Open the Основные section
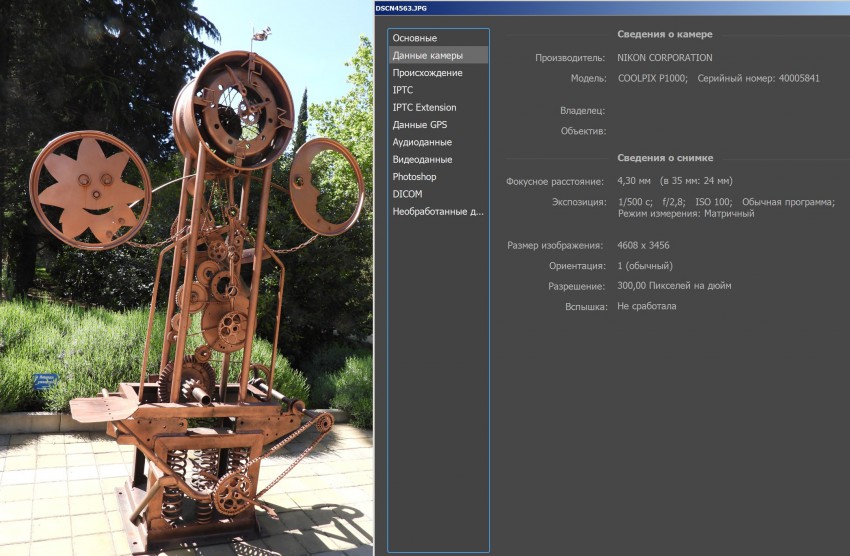 414,38
